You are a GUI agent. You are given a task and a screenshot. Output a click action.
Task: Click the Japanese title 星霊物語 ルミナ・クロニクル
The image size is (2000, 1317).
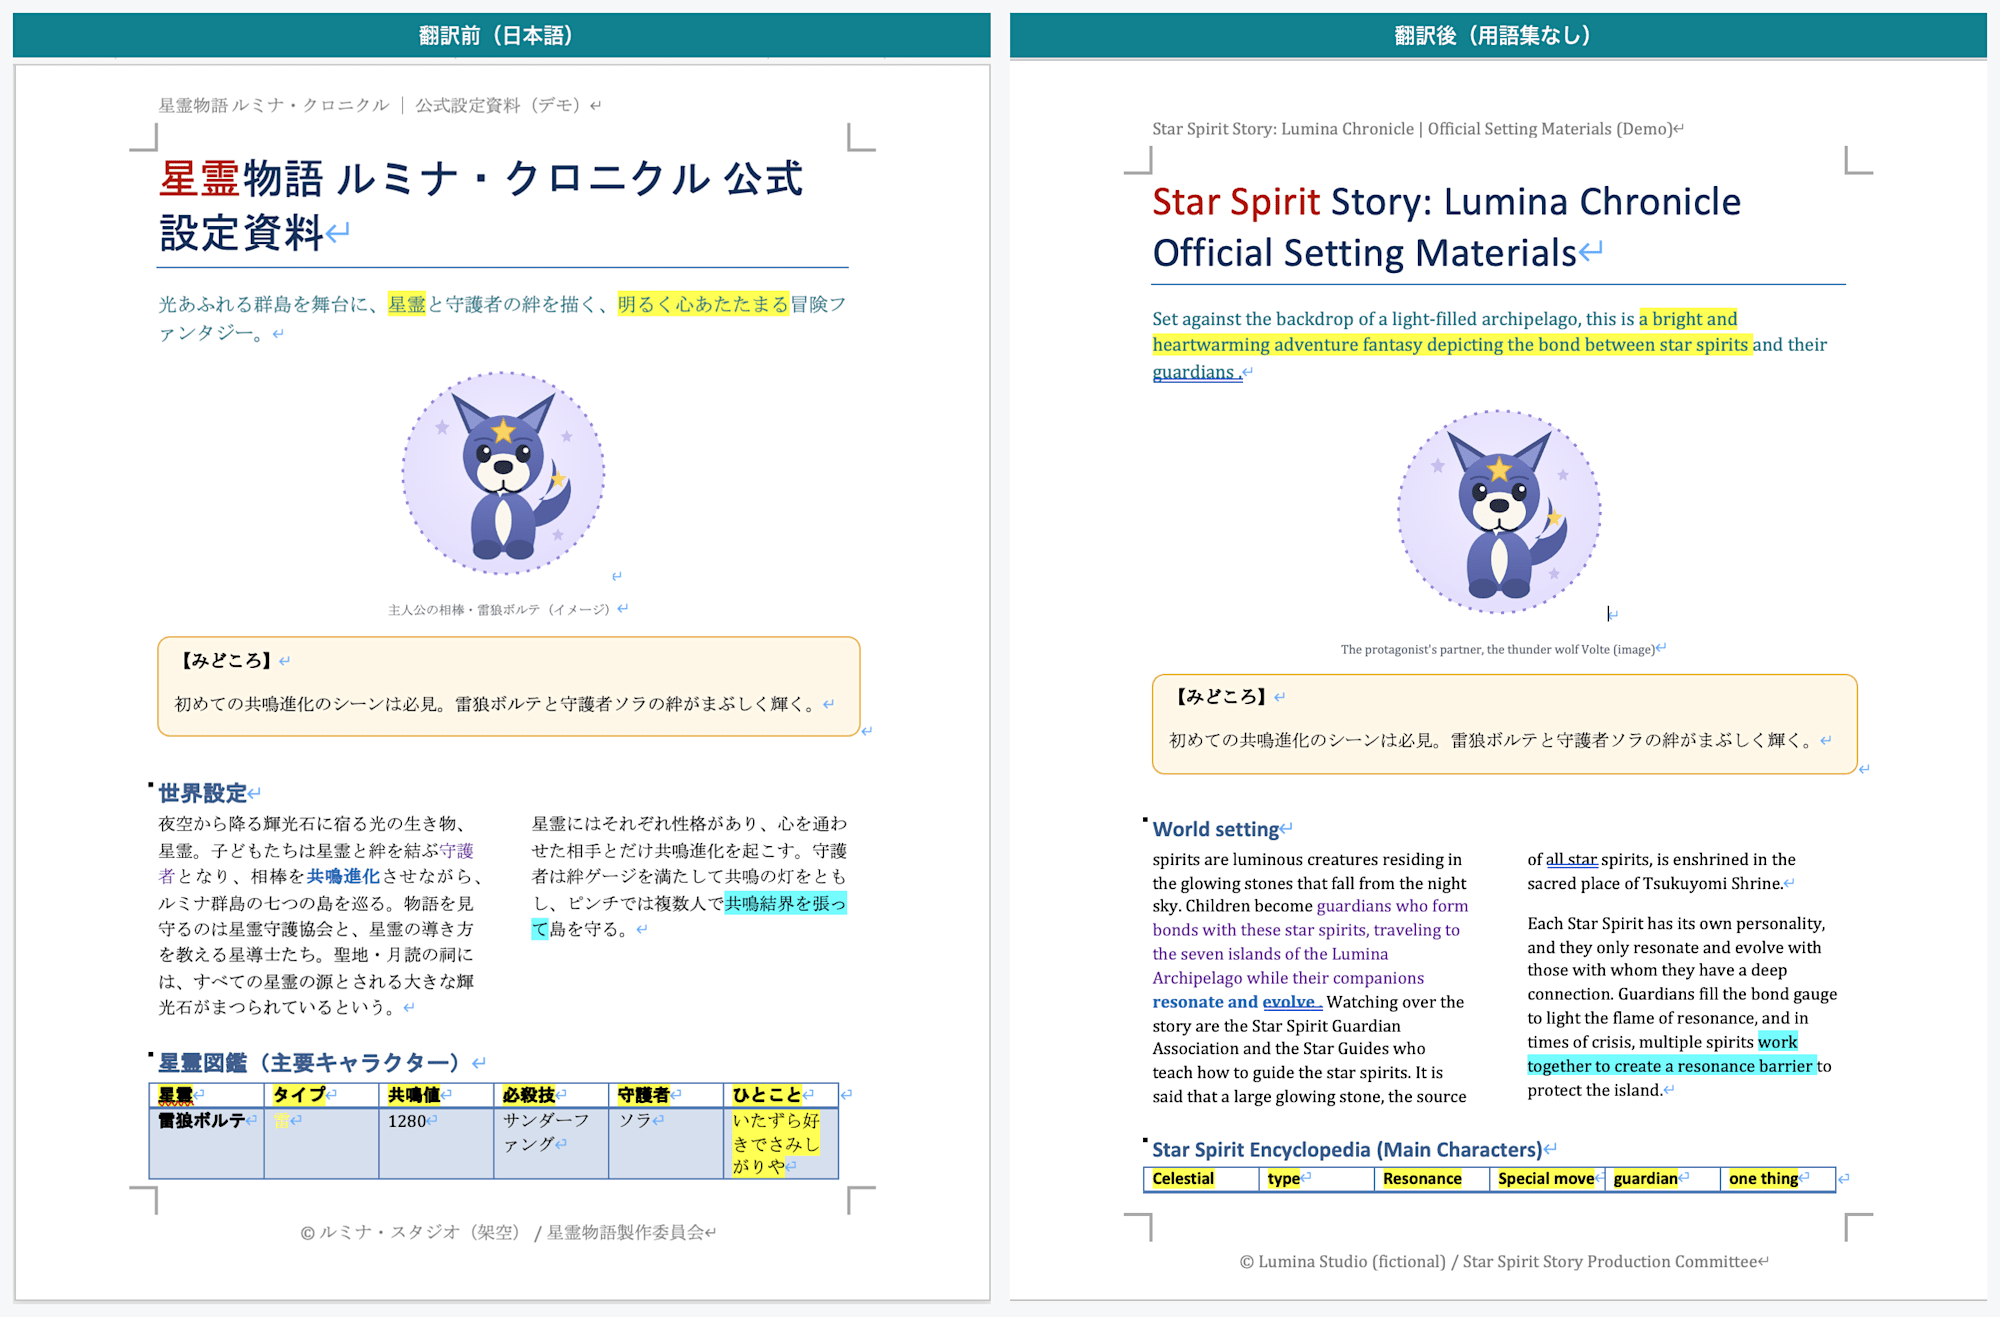[434, 179]
